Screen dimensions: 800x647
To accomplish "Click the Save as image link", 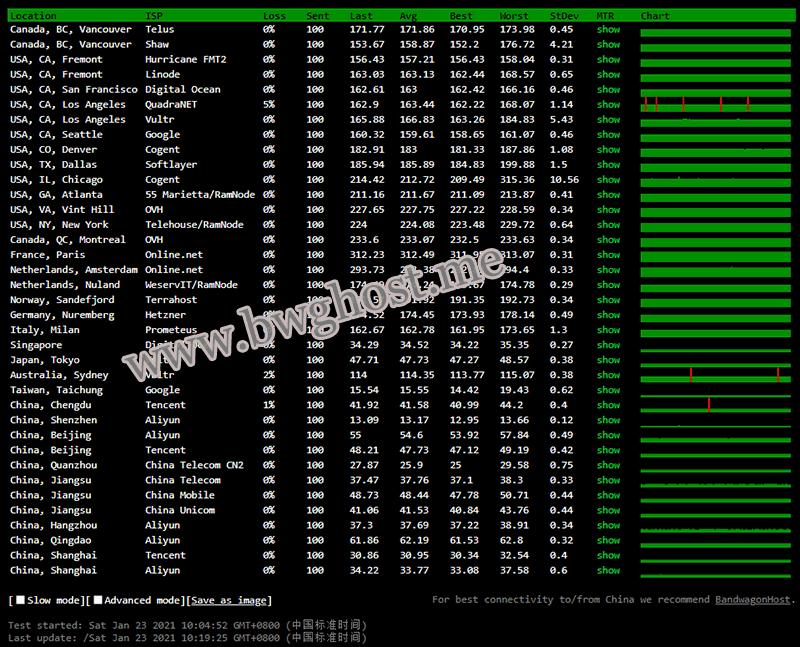I will [230, 600].
